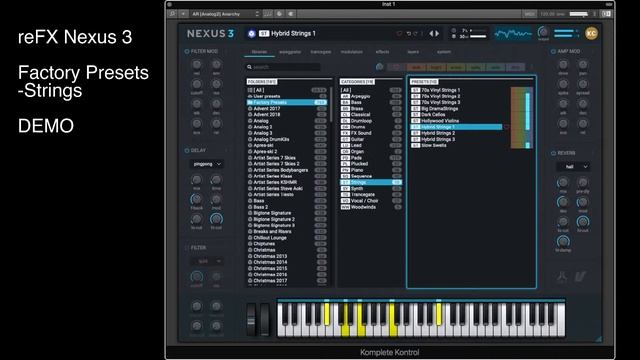
Task: Select the Arpeggio category
Action: [371, 96]
